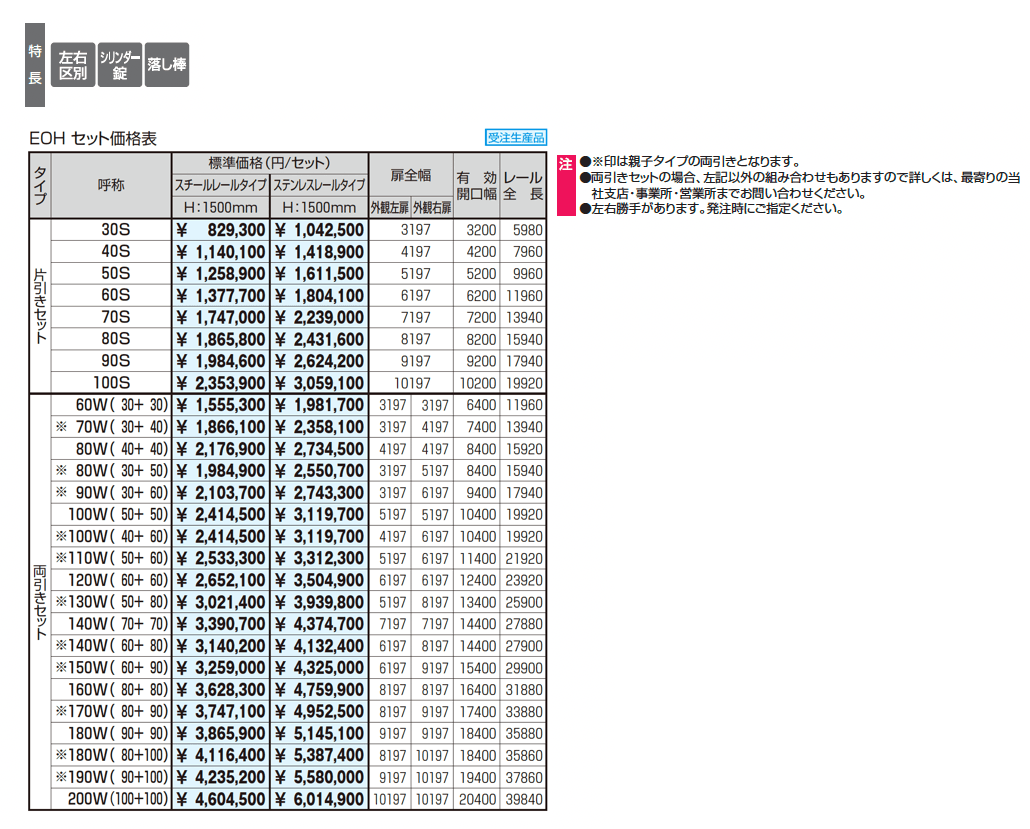This screenshot has height=829, width=1030.
Task: Click the 特長 vertical label
Action: (x=35, y=66)
